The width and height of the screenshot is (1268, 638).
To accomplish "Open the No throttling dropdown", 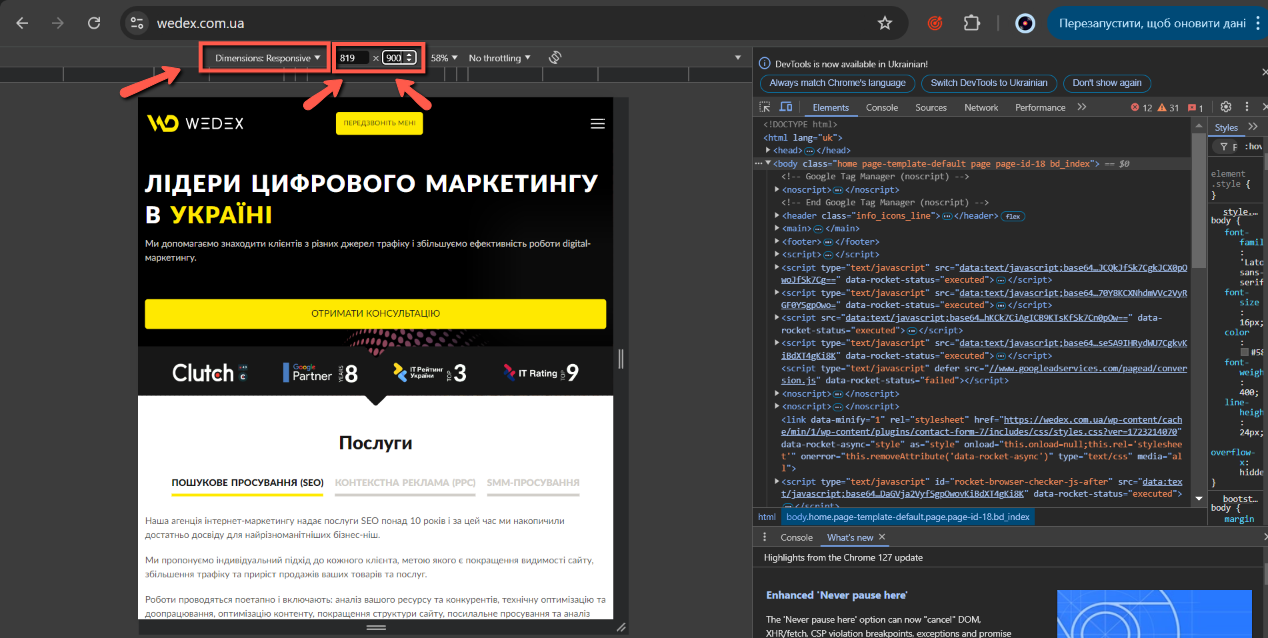I will tap(500, 58).
